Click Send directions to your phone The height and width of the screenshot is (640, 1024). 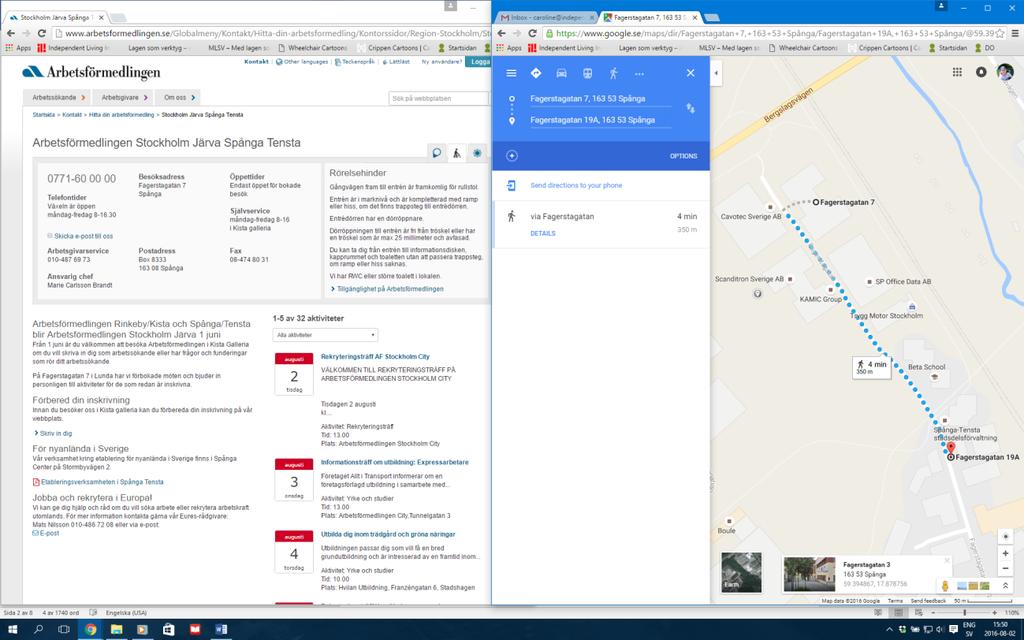[x=576, y=185]
